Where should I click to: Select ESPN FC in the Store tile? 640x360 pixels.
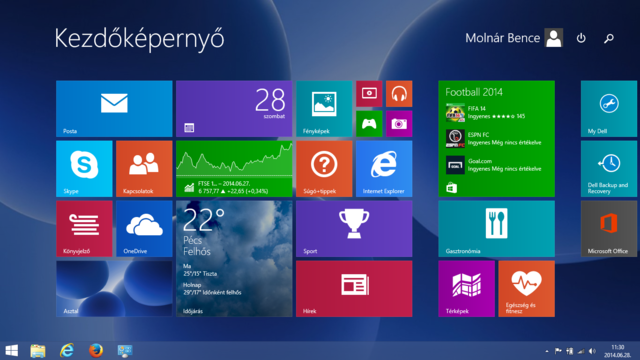[493, 139]
